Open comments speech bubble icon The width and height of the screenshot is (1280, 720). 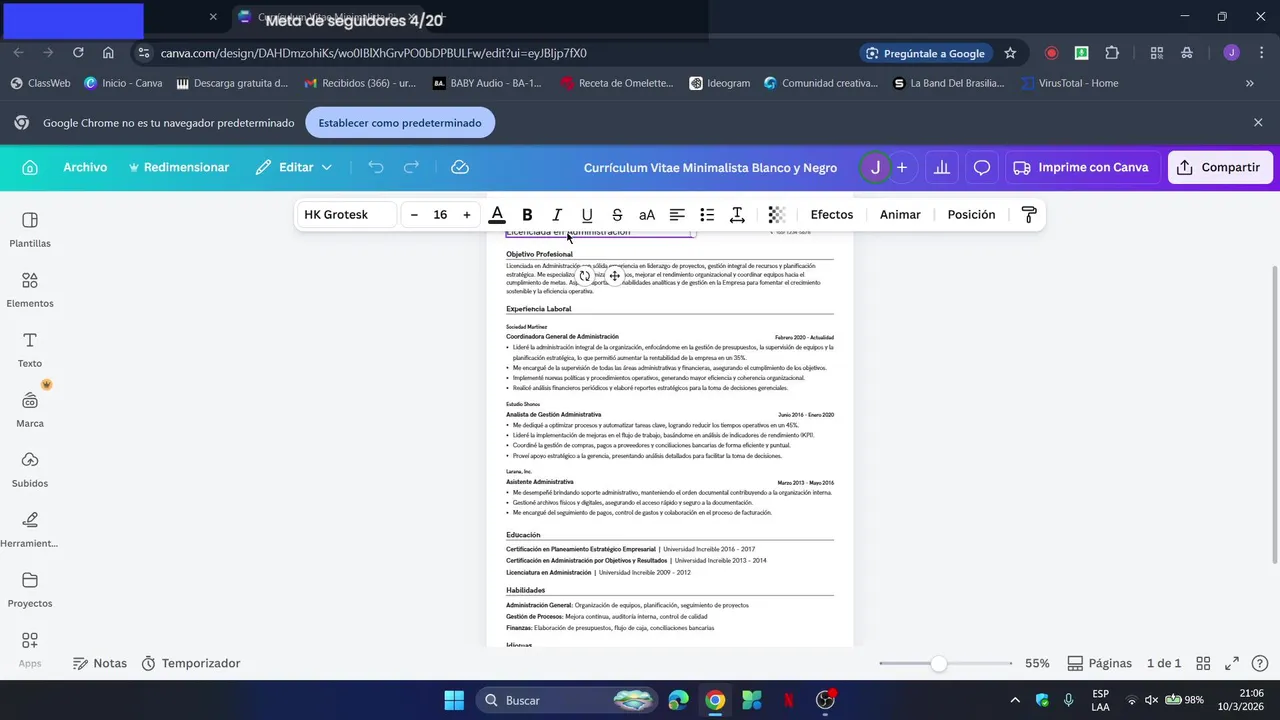coord(982,167)
